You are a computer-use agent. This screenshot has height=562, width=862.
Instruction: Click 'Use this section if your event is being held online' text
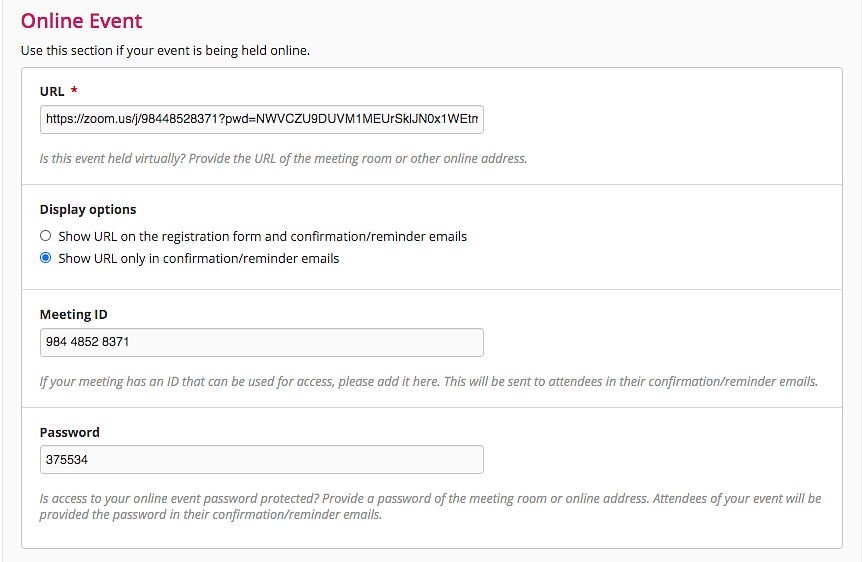[x=165, y=51]
